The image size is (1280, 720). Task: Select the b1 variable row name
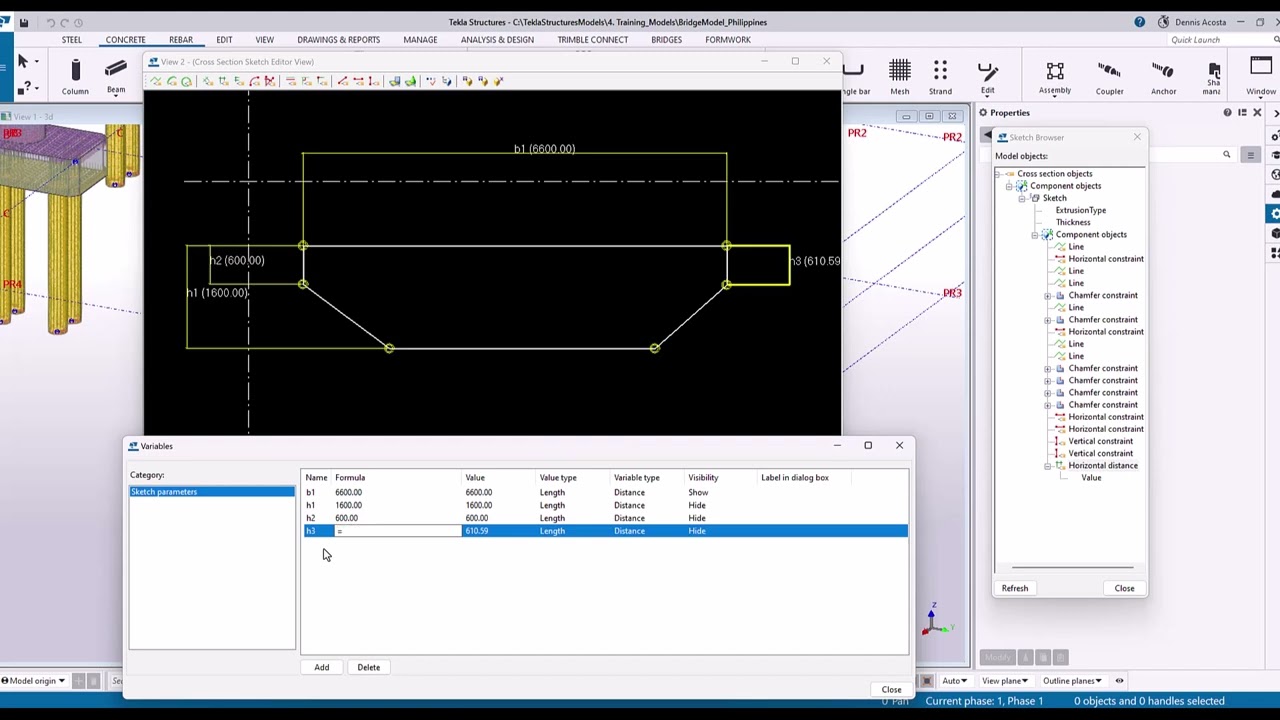click(311, 492)
